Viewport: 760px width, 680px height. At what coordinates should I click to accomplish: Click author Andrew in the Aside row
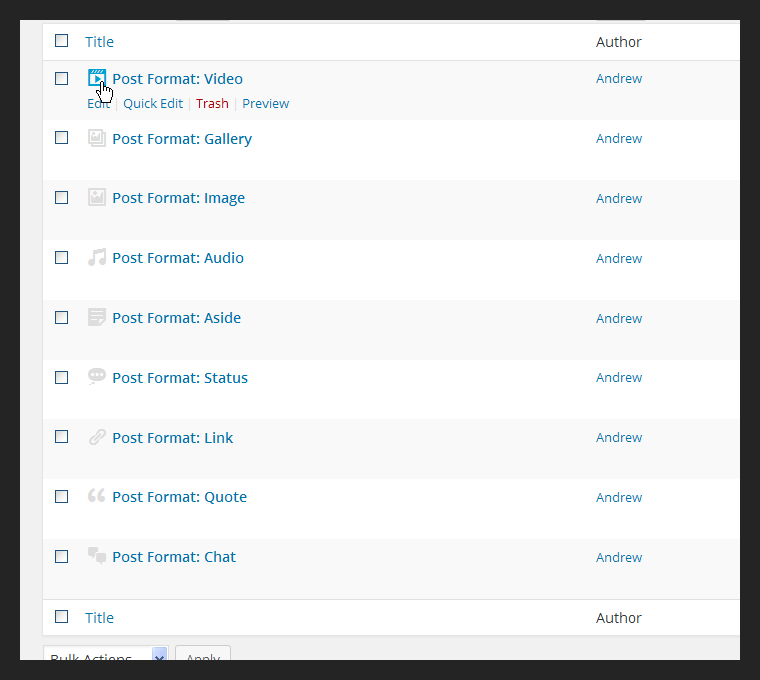(x=619, y=318)
